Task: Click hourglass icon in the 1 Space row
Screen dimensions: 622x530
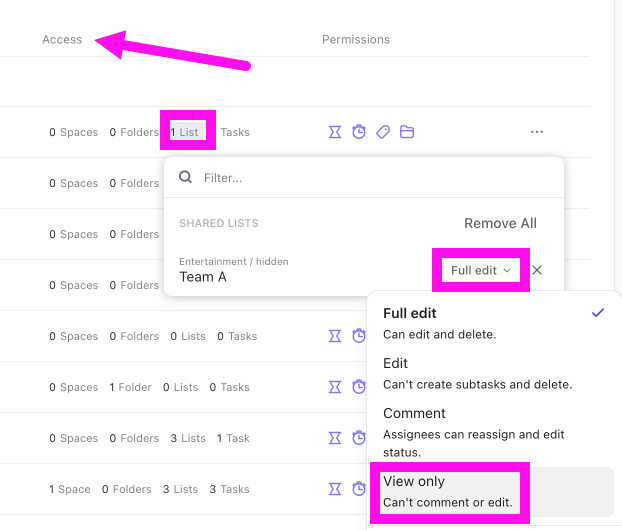Action: (x=335, y=489)
